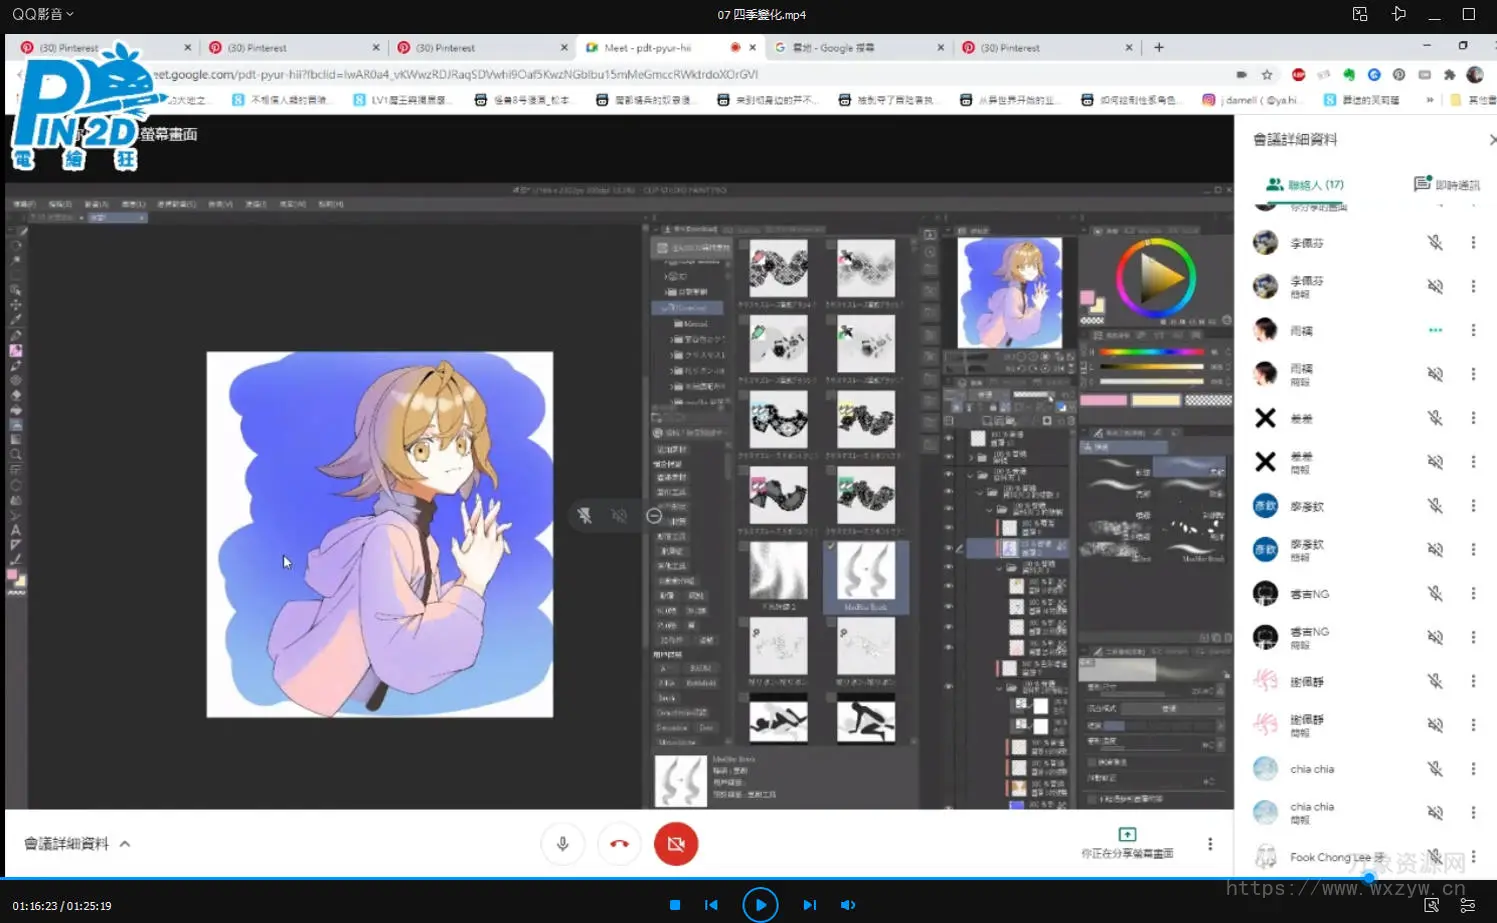The image size is (1497, 923).
Task: Switch to the 即時通訊 chat tab
Action: 1446,185
